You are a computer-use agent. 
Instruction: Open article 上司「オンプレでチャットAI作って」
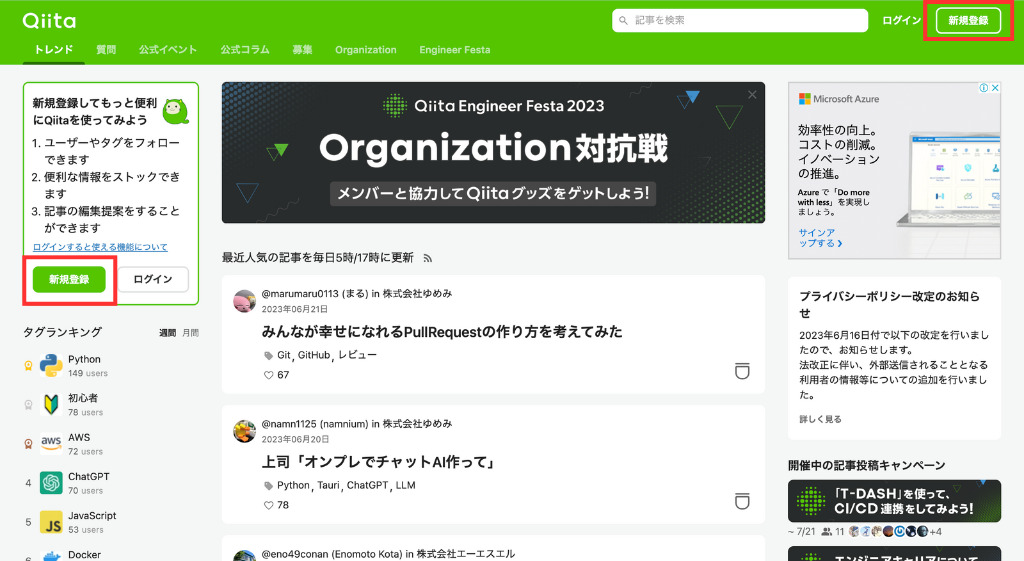pyautogui.click(x=377, y=462)
